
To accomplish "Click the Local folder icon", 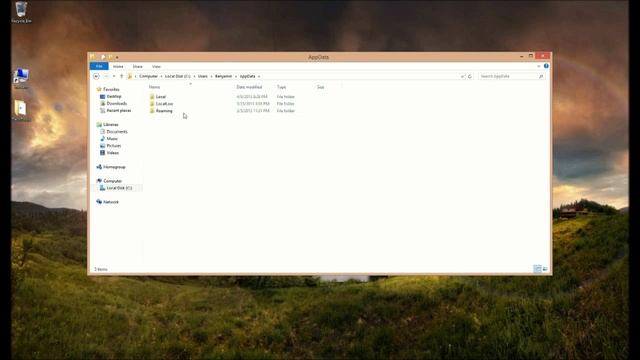I will click(152, 97).
